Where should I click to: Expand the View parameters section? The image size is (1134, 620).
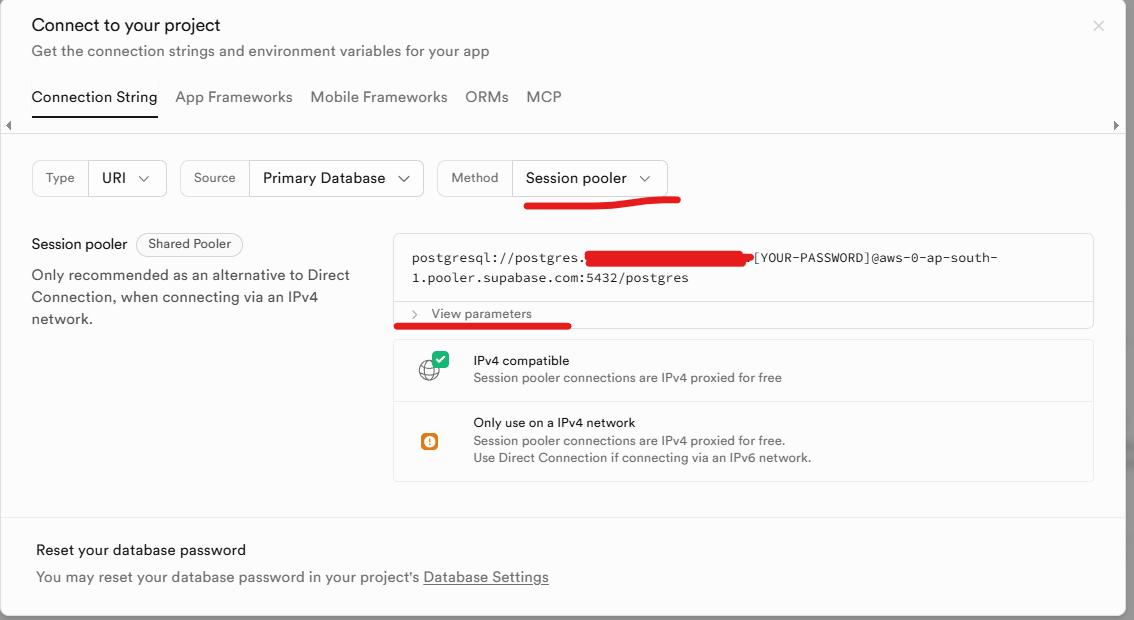coord(472,314)
